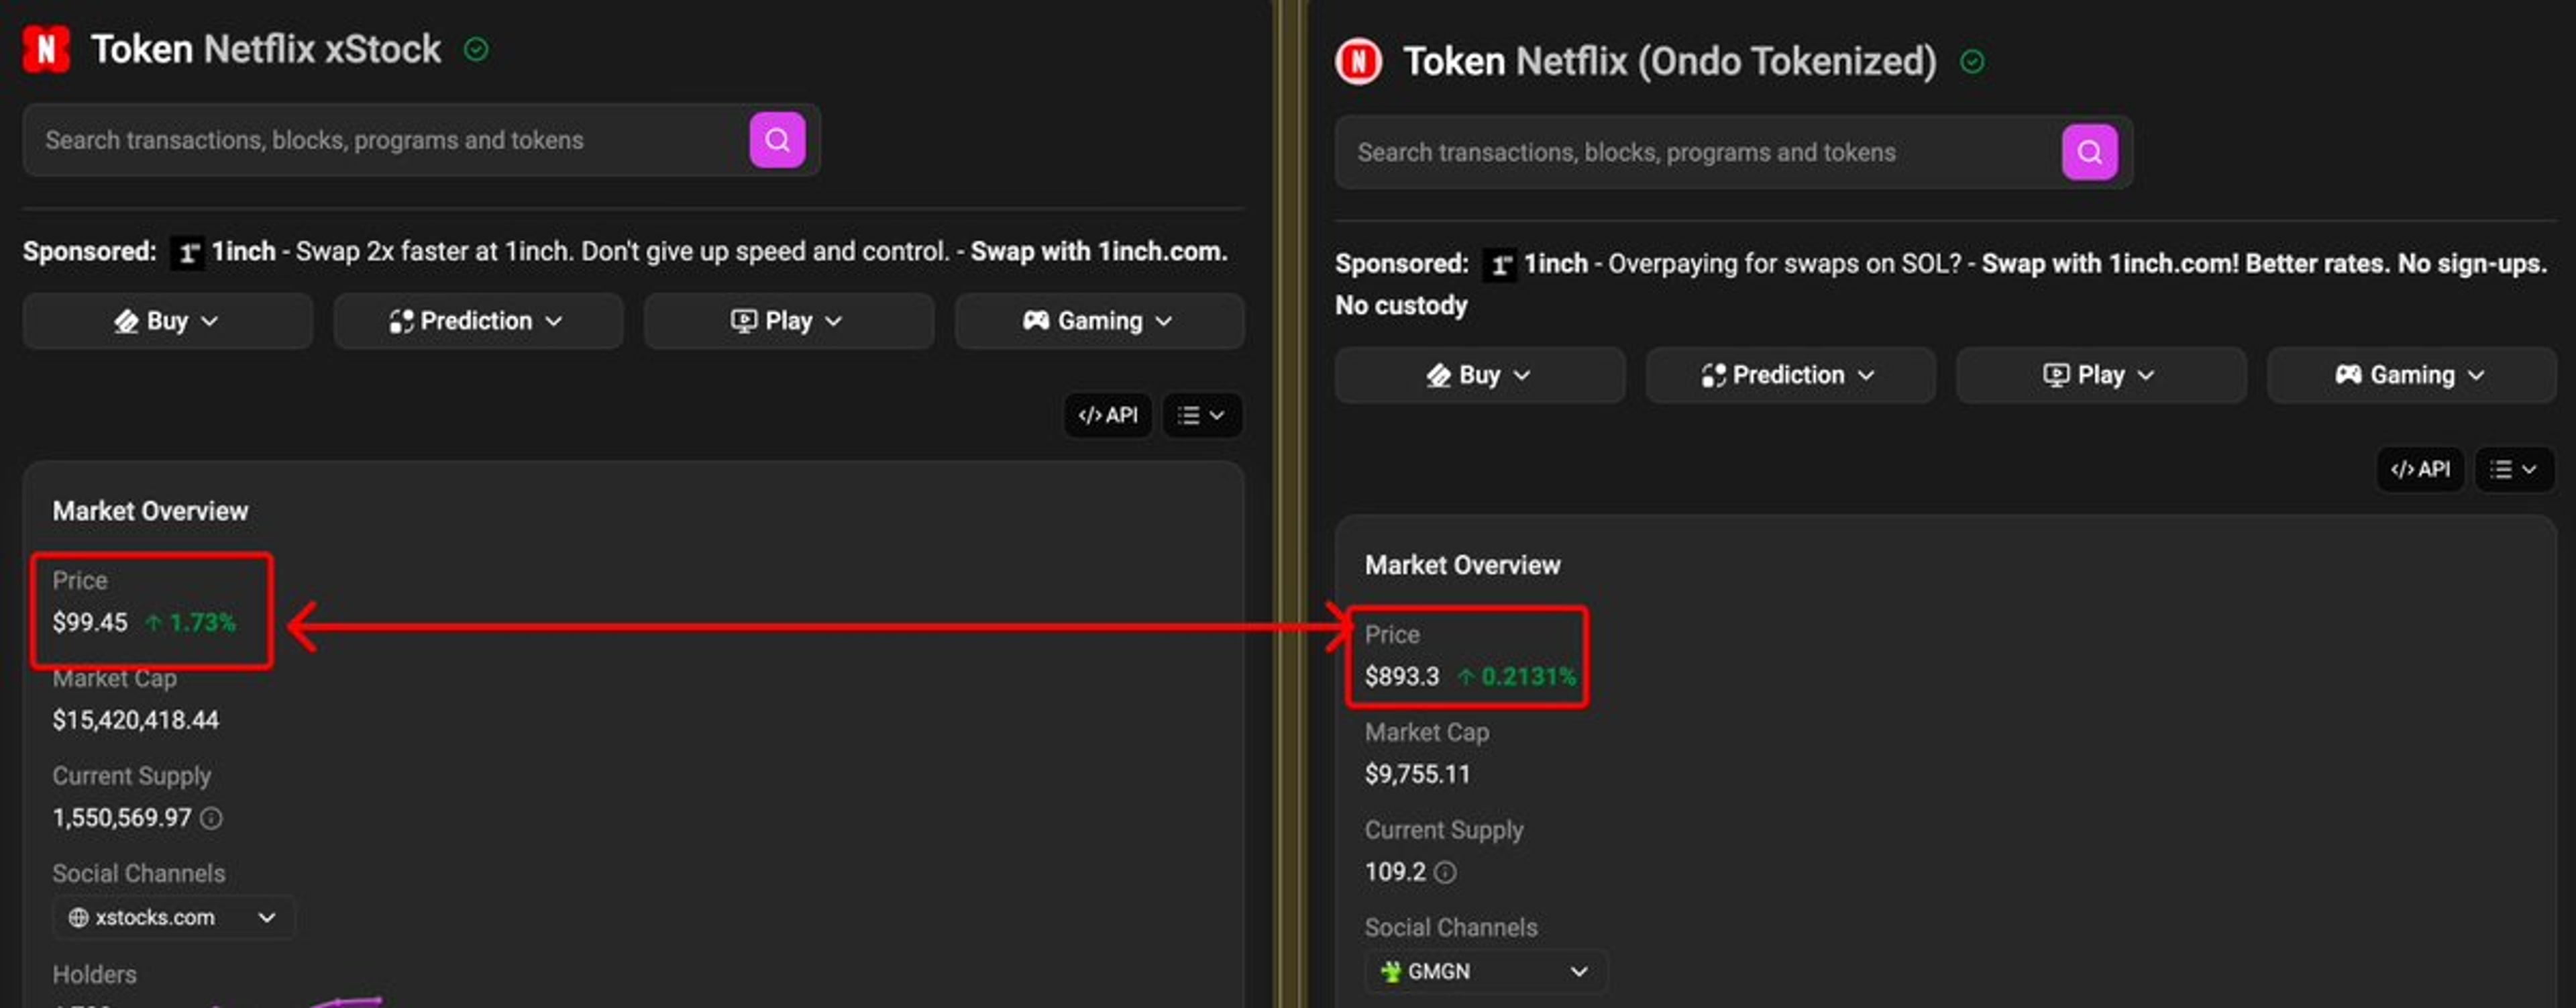2576x1008 pixels.
Task: Select market cap value $15,420,418.44
Action: tap(136, 720)
